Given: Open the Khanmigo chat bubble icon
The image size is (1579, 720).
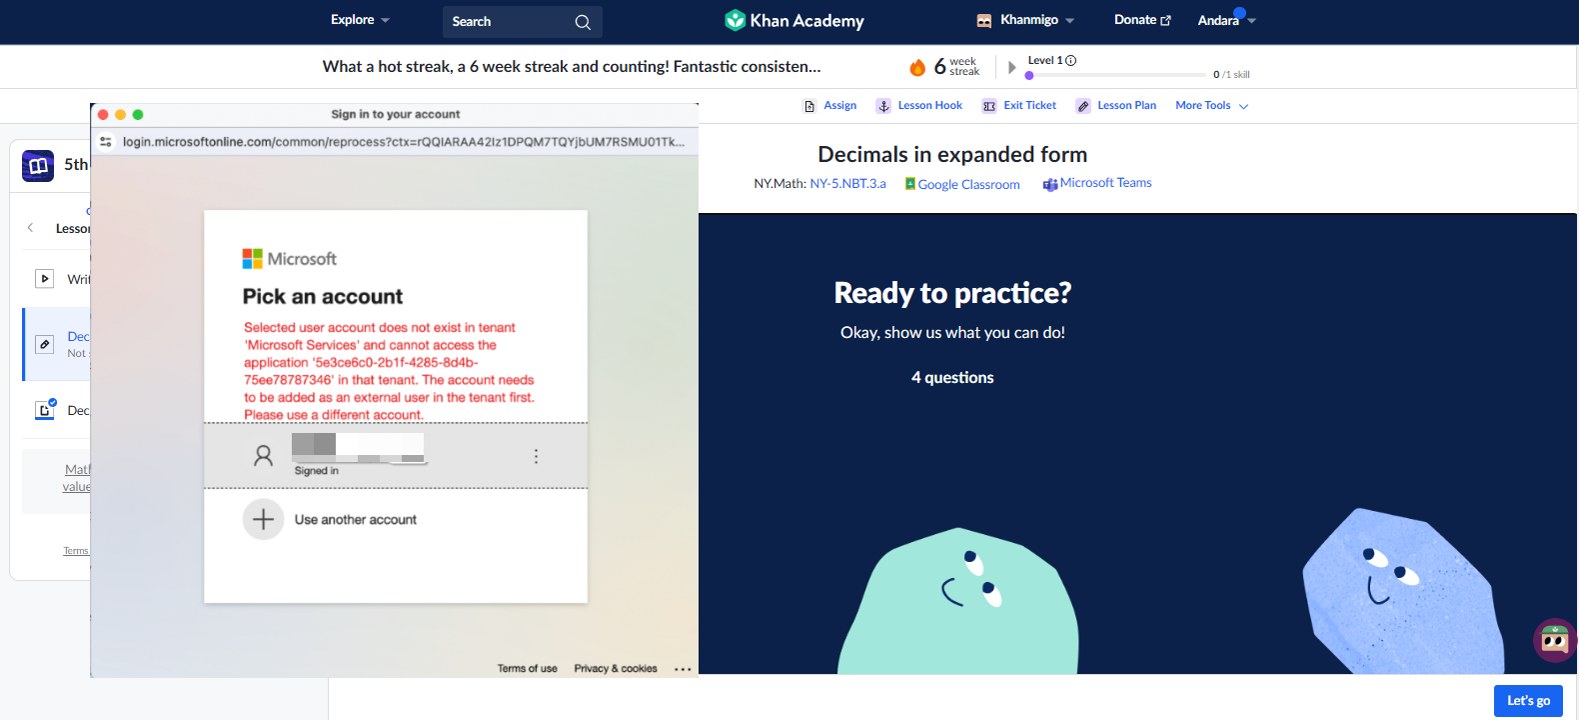Looking at the screenshot, I should click(x=1555, y=640).
